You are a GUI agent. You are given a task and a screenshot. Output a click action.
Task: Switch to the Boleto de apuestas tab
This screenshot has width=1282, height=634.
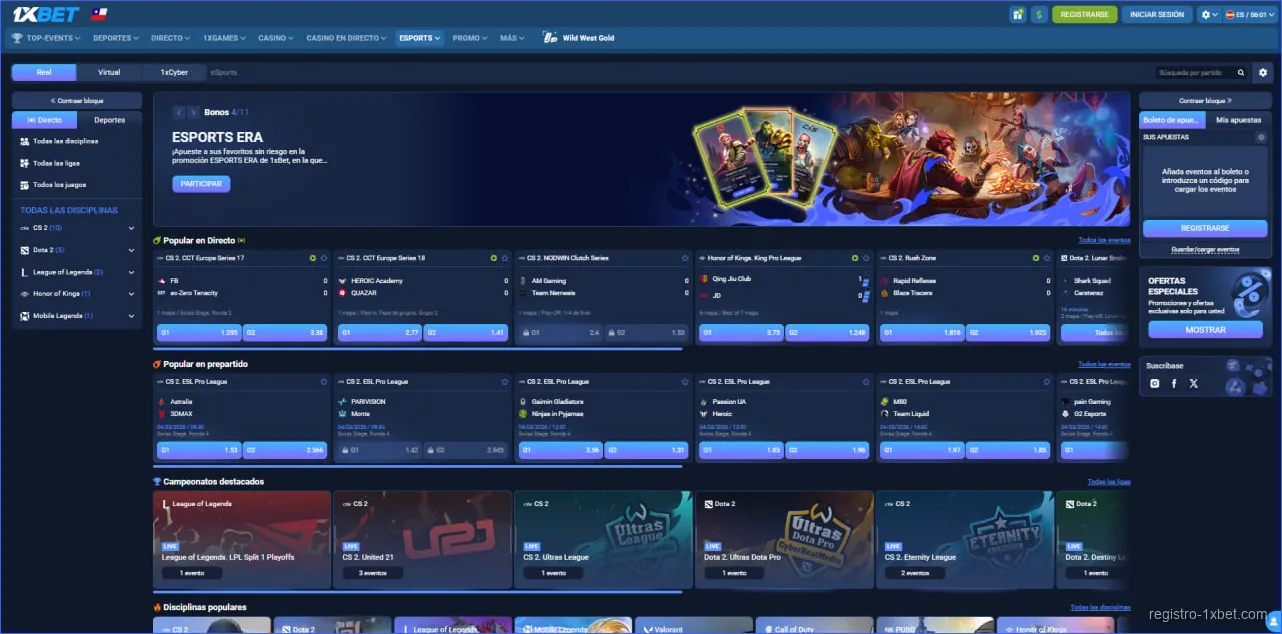[x=1173, y=120]
